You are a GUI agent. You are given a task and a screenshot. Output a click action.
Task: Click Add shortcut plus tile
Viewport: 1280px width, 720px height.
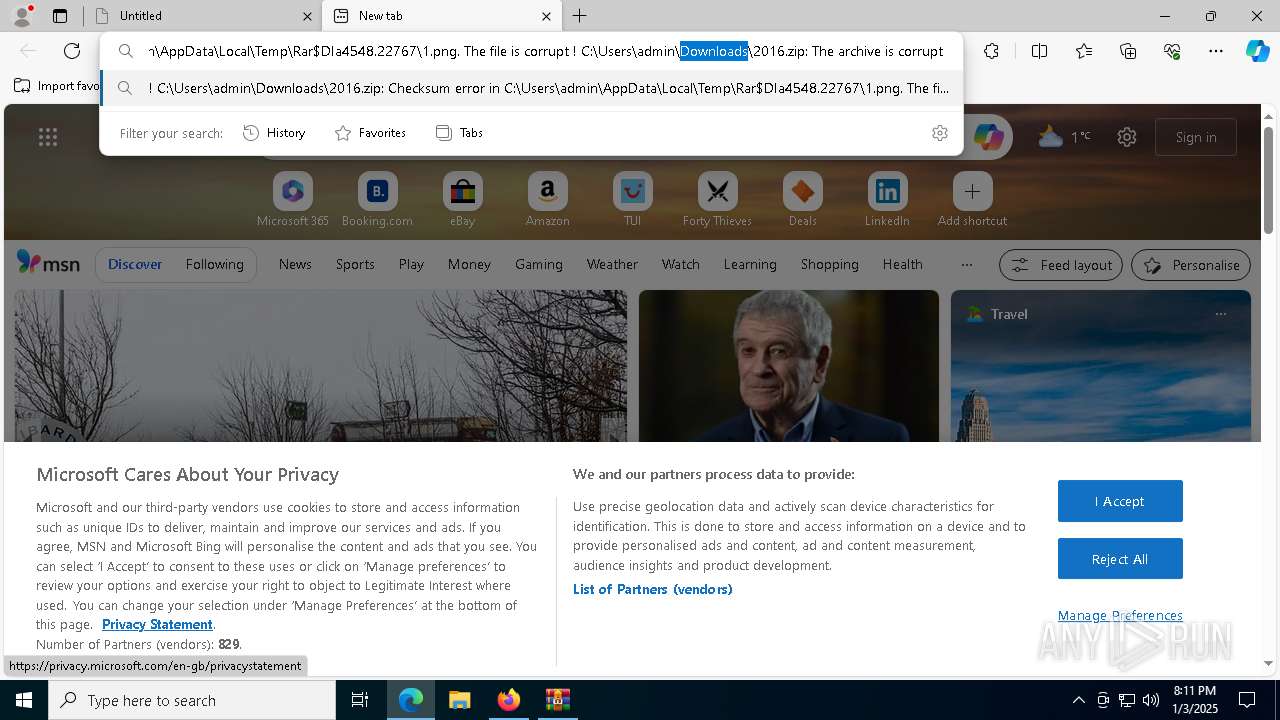pyautogui.click(x=972, y=200)
